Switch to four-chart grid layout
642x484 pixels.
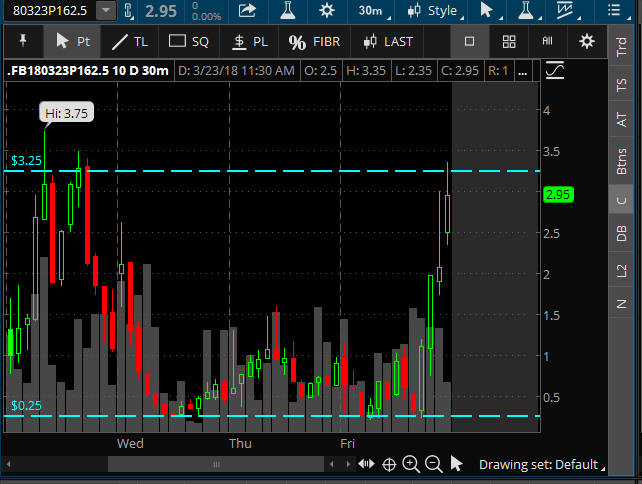(x=509, y=41)
